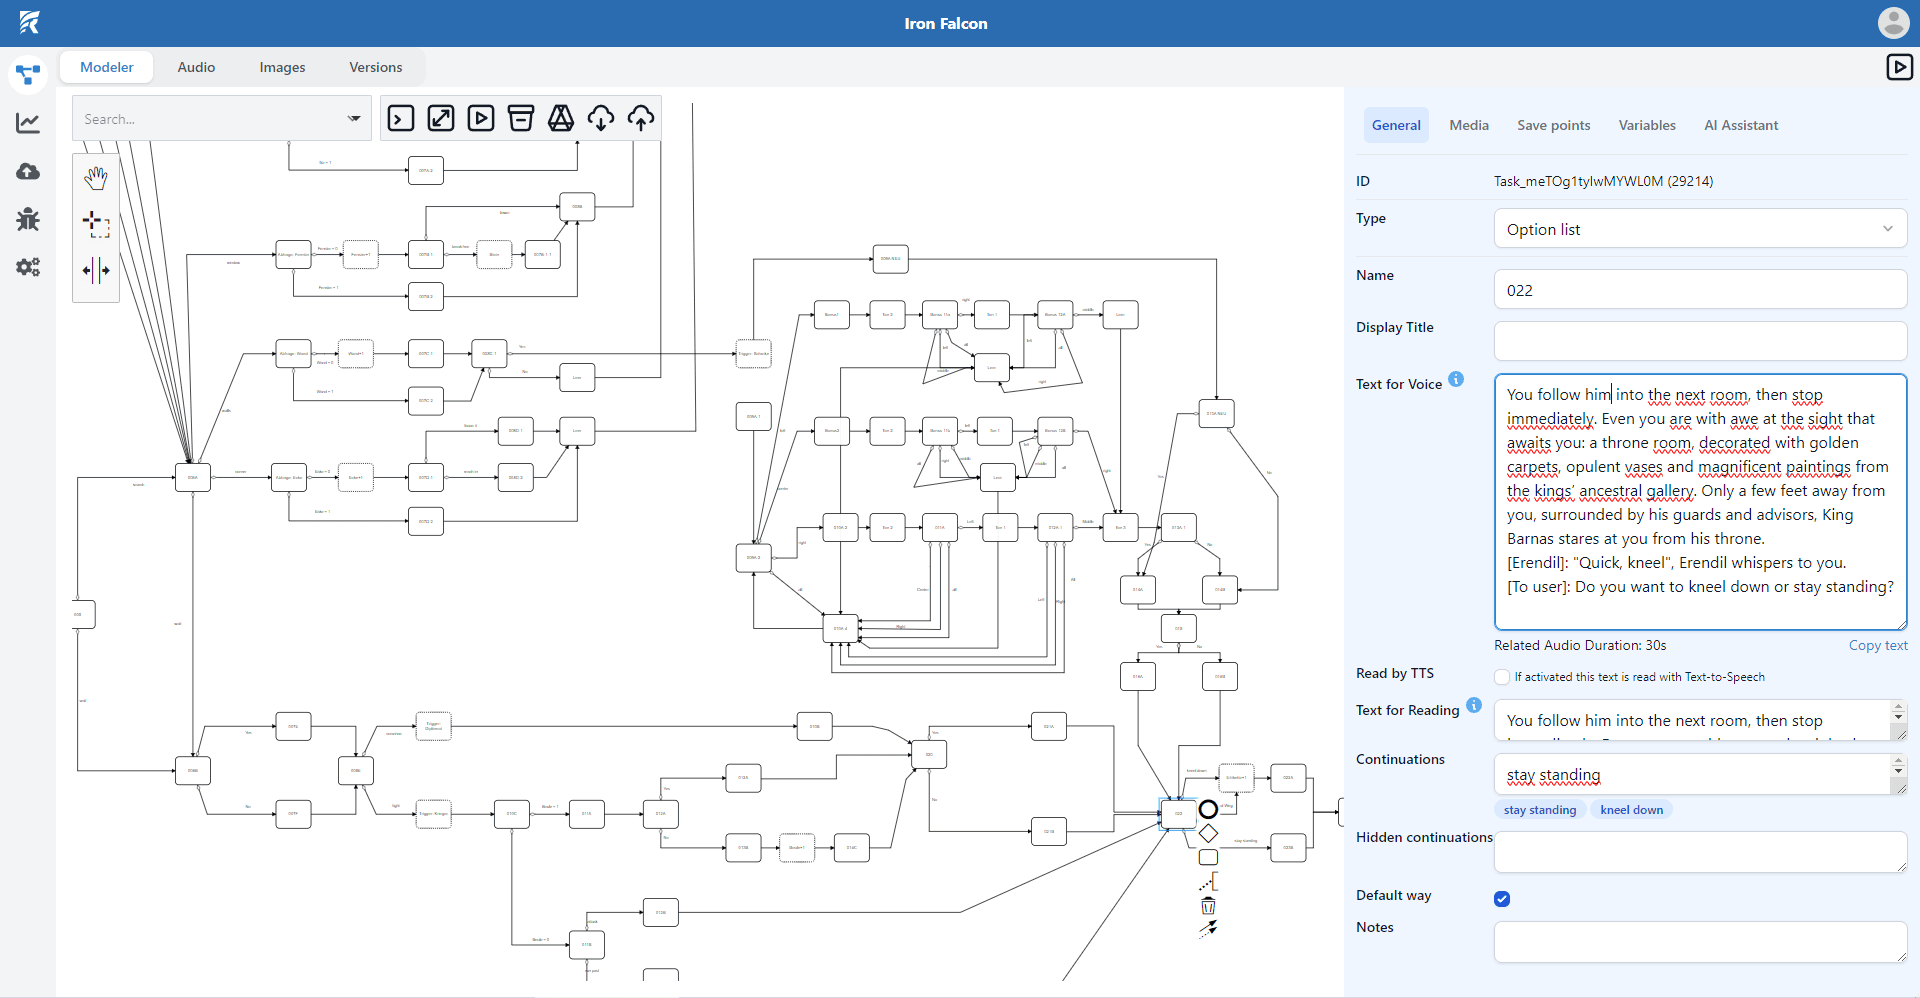Image resolution: width=1920 pixels, height=998 pixels.
Task: Expand the Search box dropdown arrow
Action: pyautogui.click(x=354, y=118)
